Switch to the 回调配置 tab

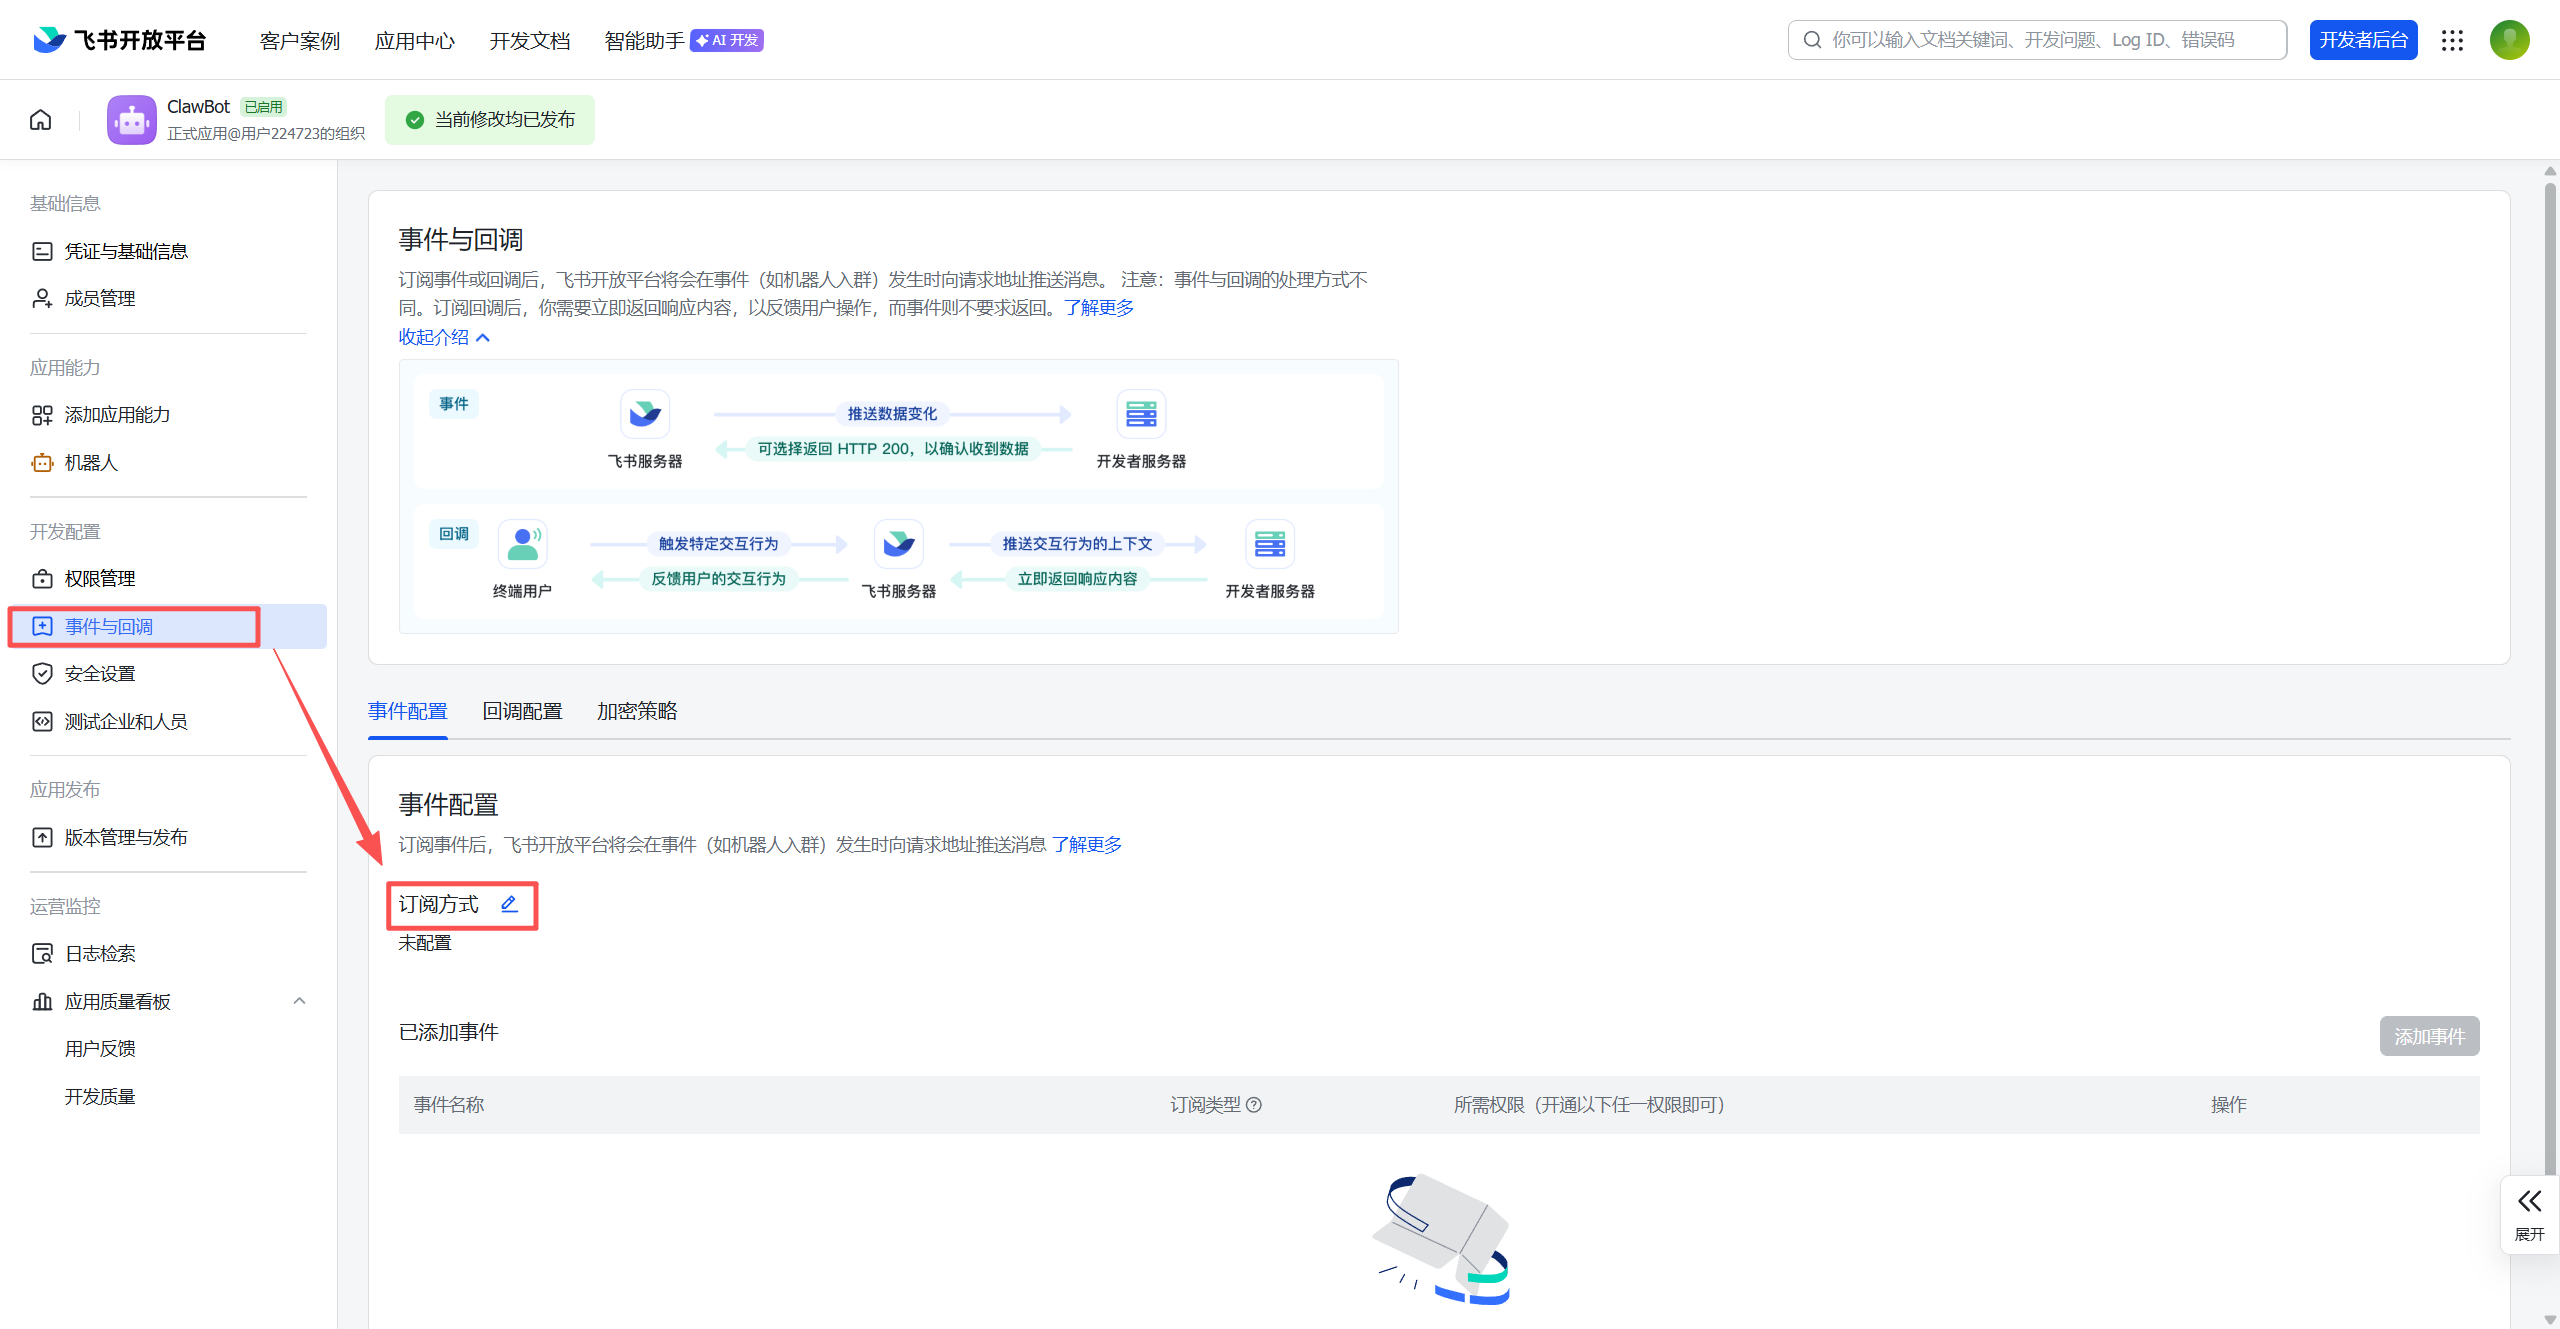point(522,711)
